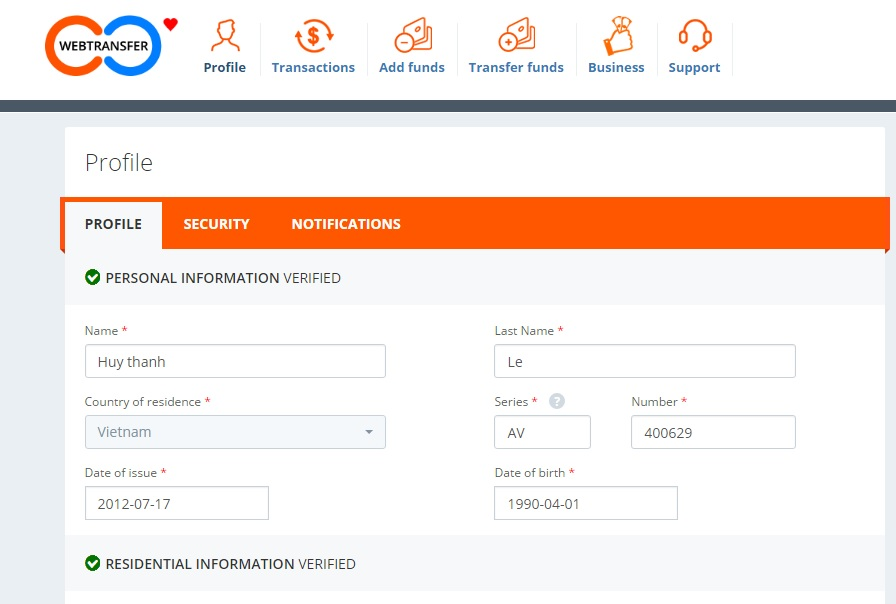Screen dimensions: 896x604
Task: Focus the passport Number field
Action: 713,432
